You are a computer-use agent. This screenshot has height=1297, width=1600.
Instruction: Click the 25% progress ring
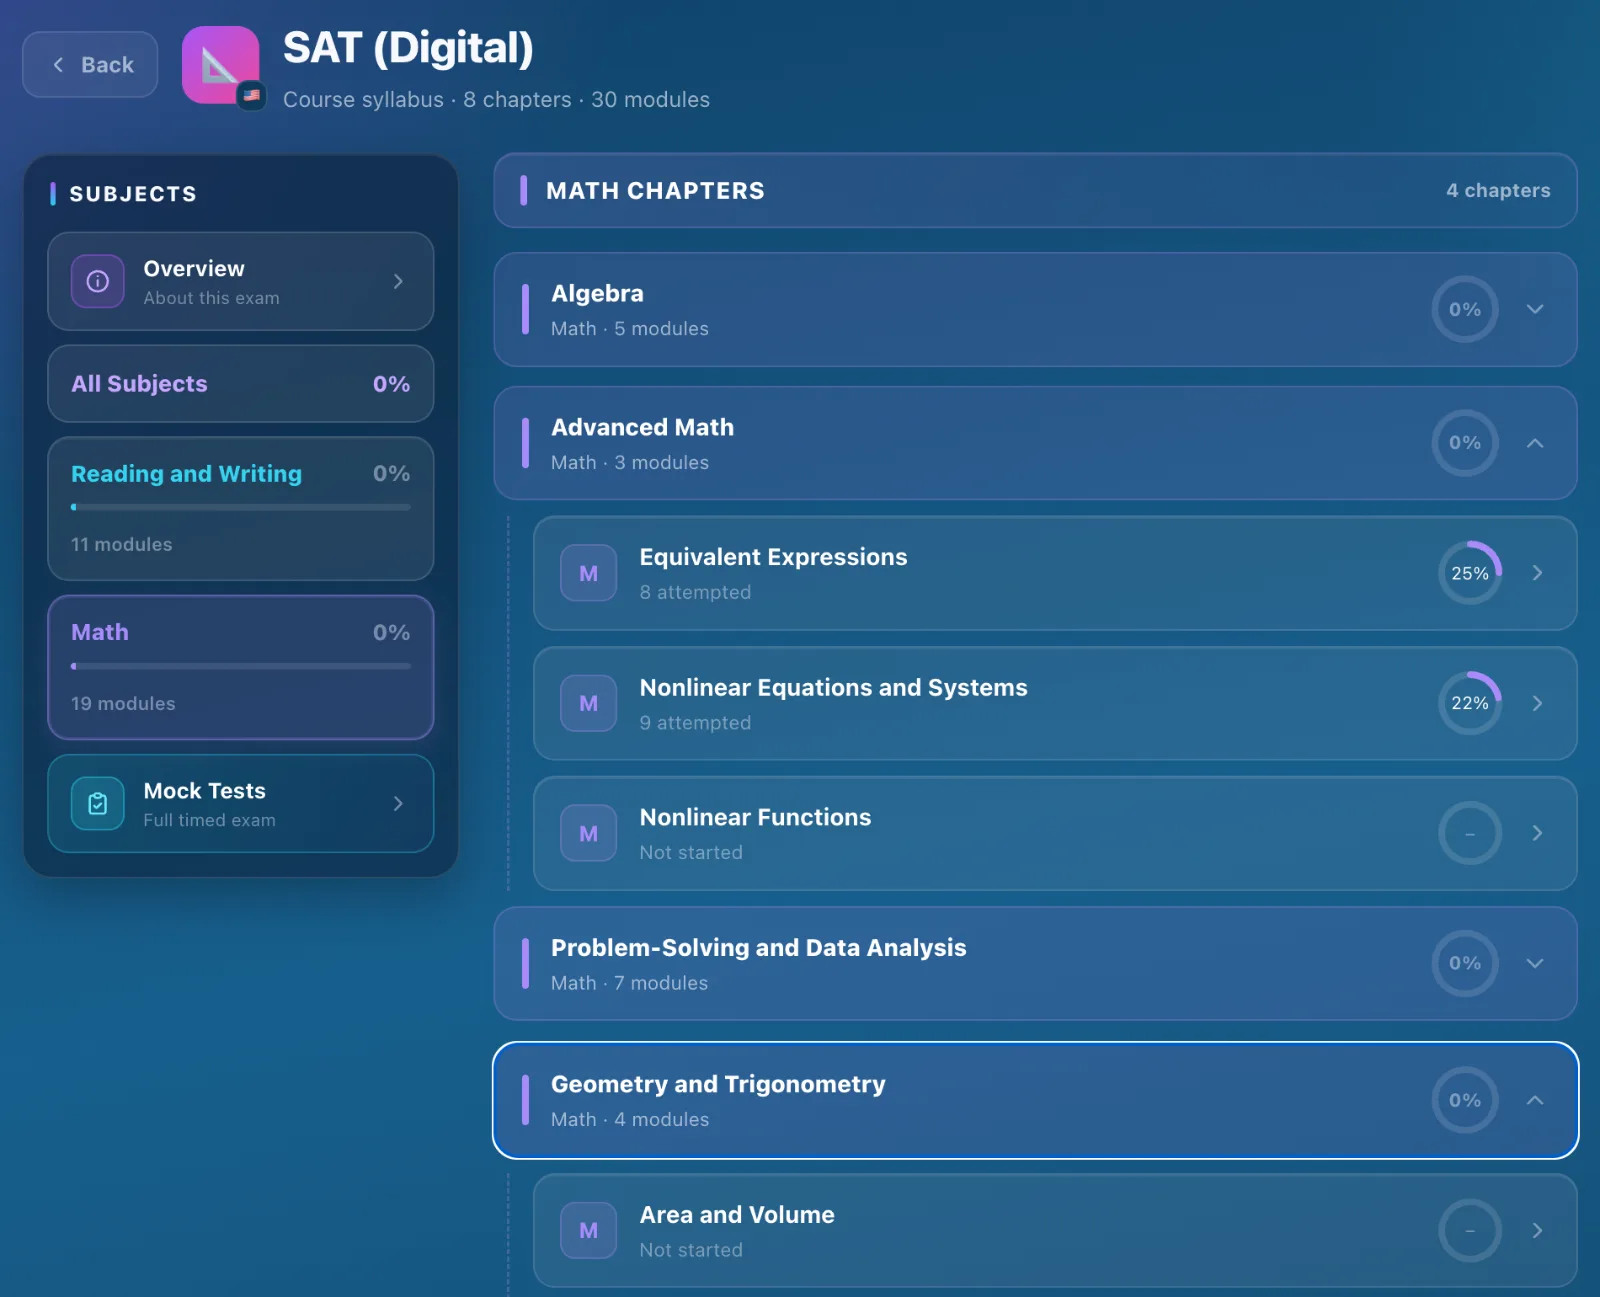point(1470,573)
